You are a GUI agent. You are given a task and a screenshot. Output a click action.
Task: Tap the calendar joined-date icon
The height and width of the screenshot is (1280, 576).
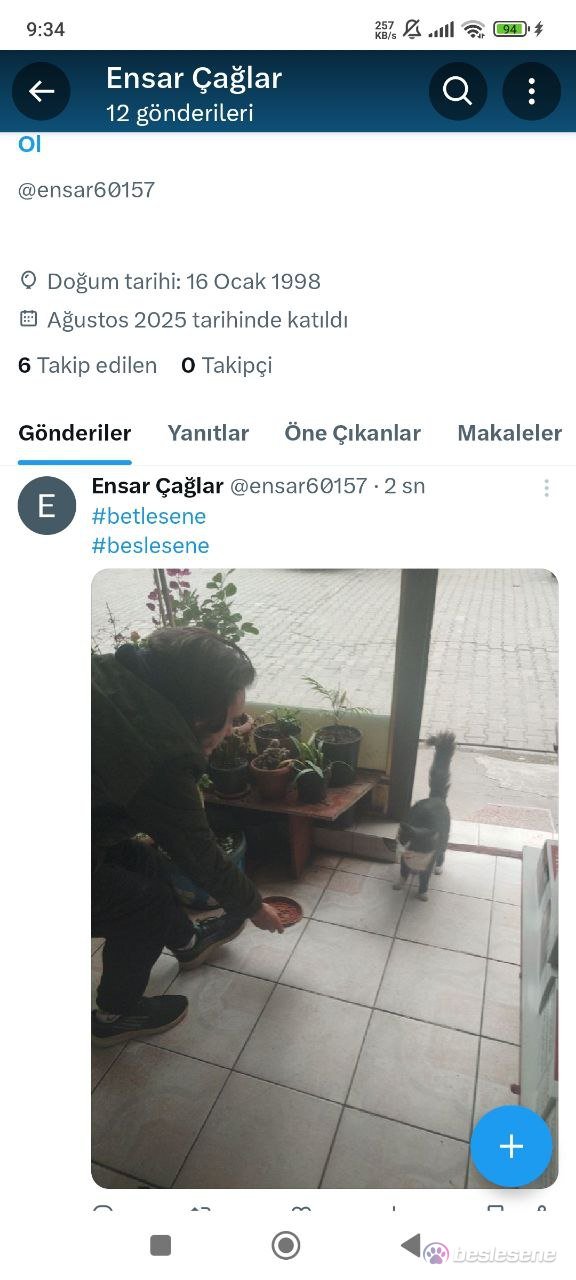click(28, 320)
